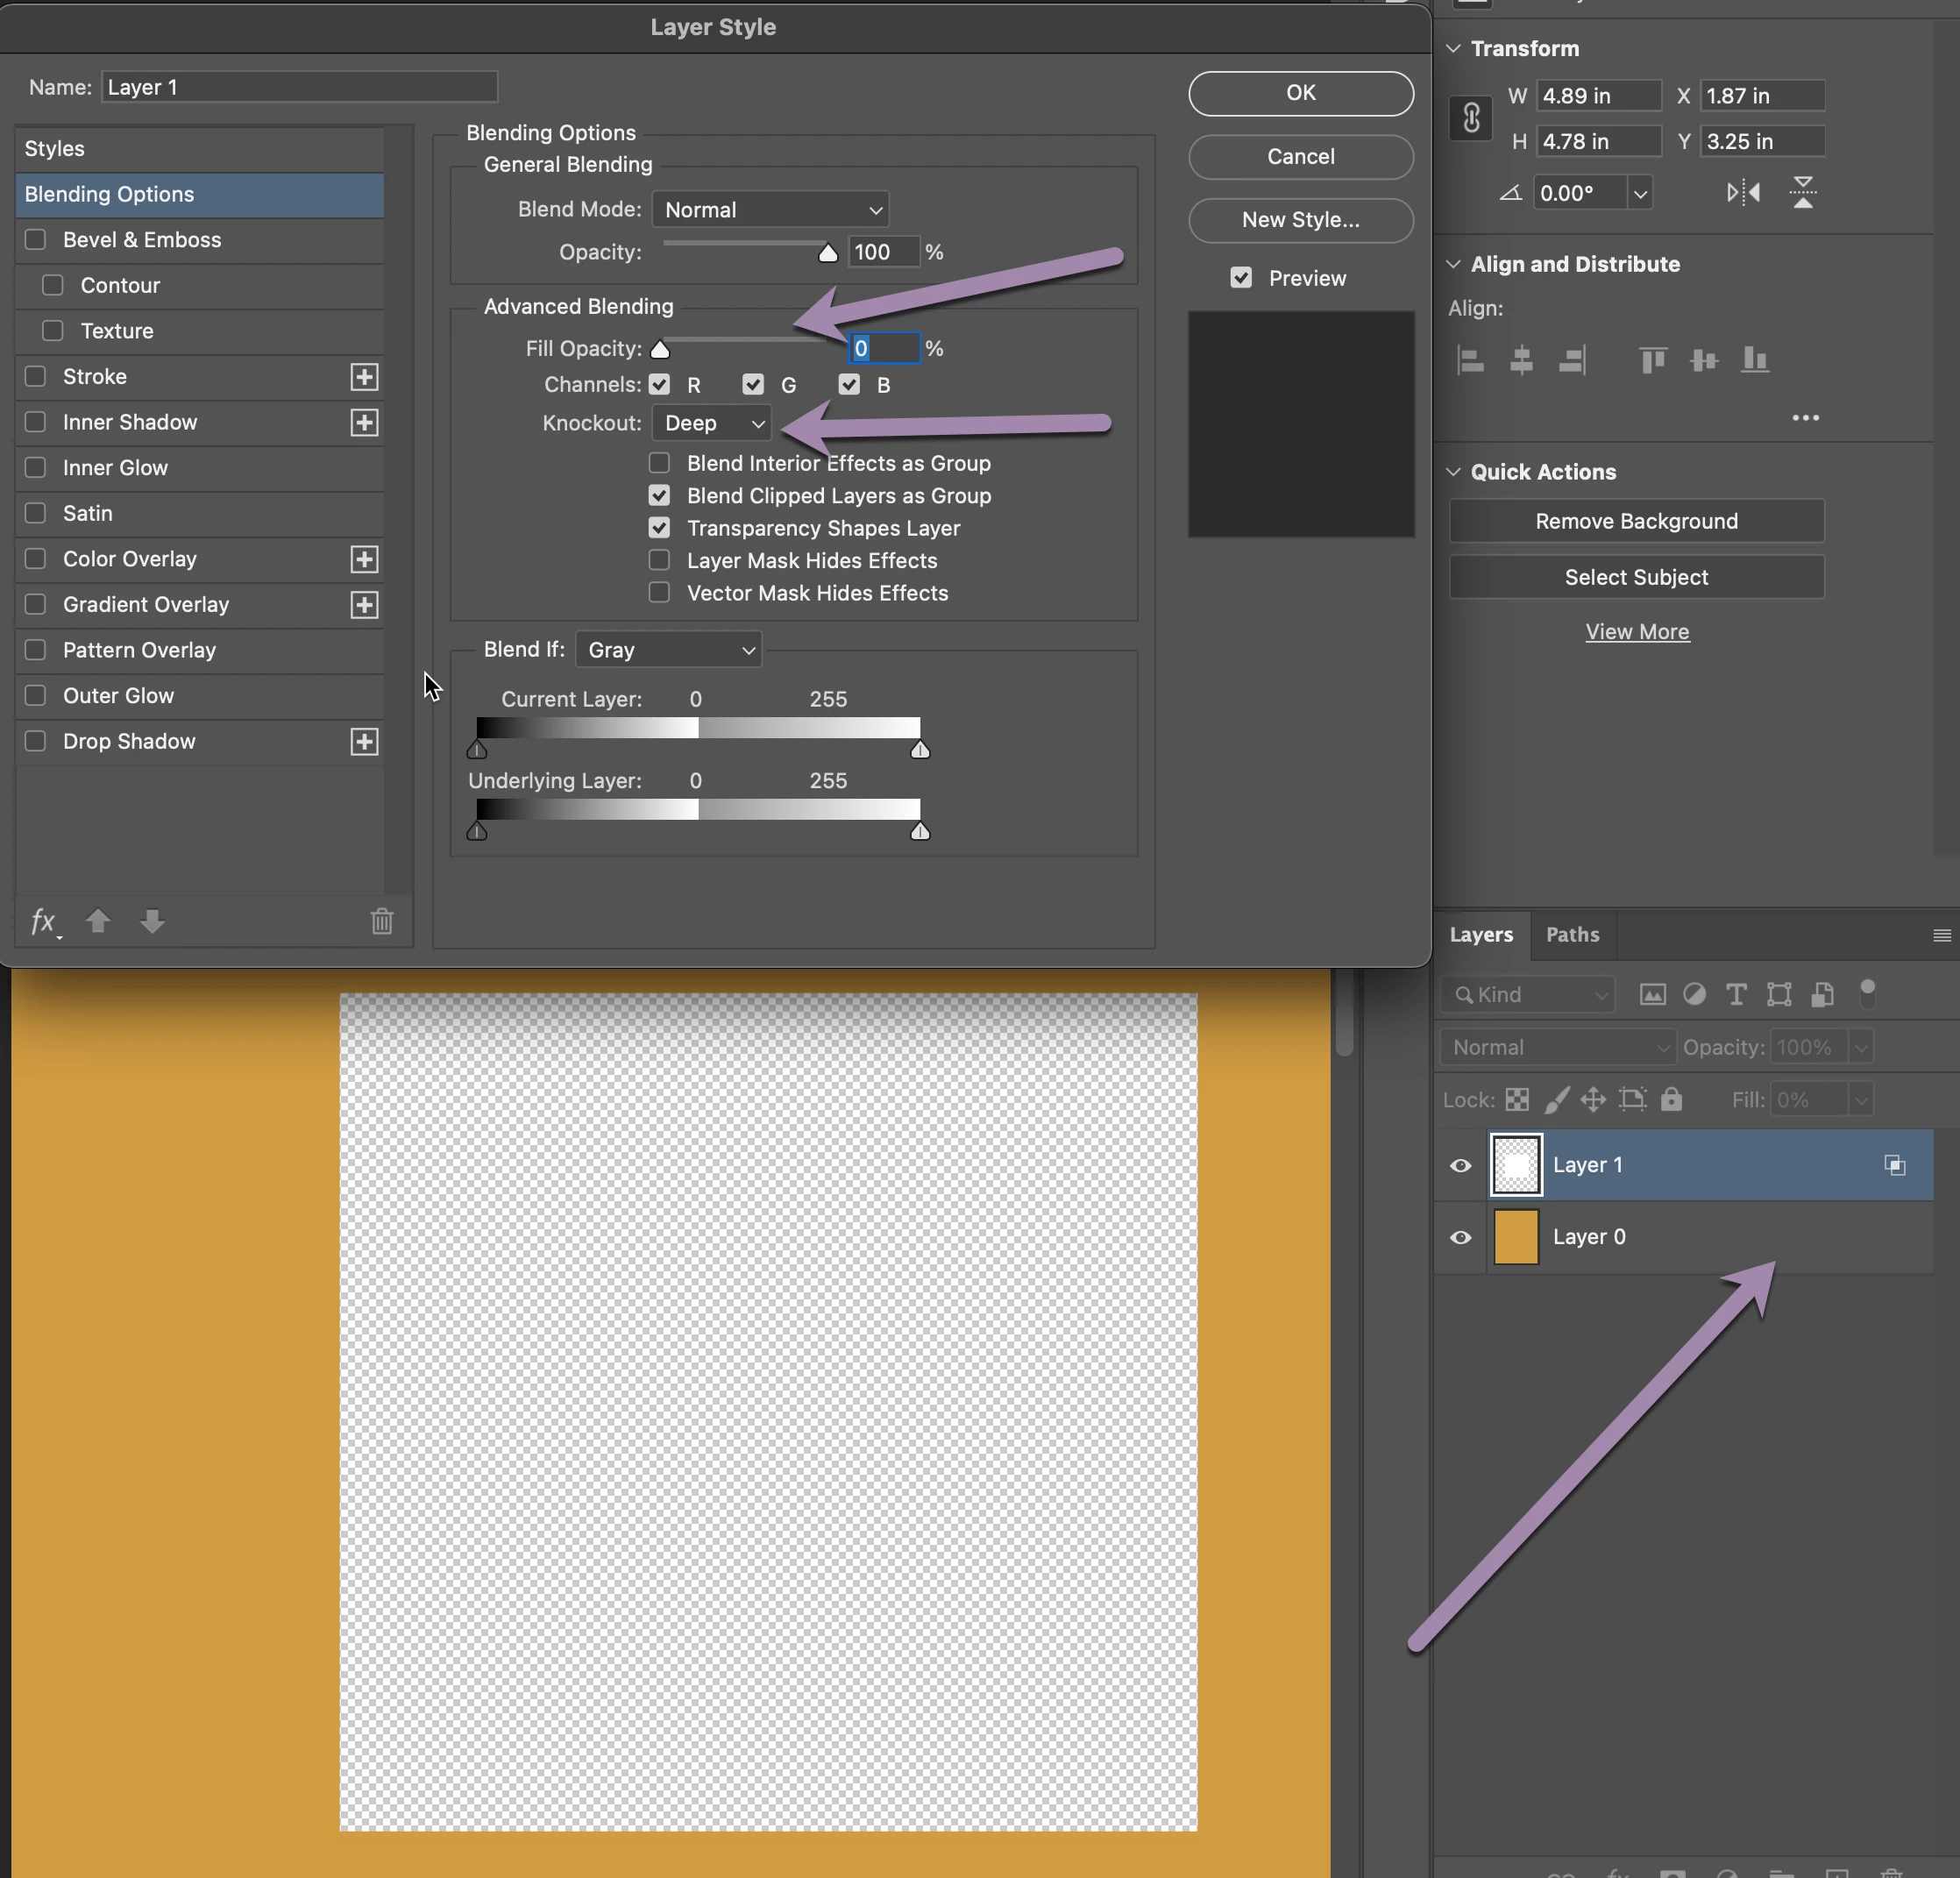This screenshot has height=1878, width=1960.
Task: Click the flip horizontal icon in Transform
Action: (1743, 192)
